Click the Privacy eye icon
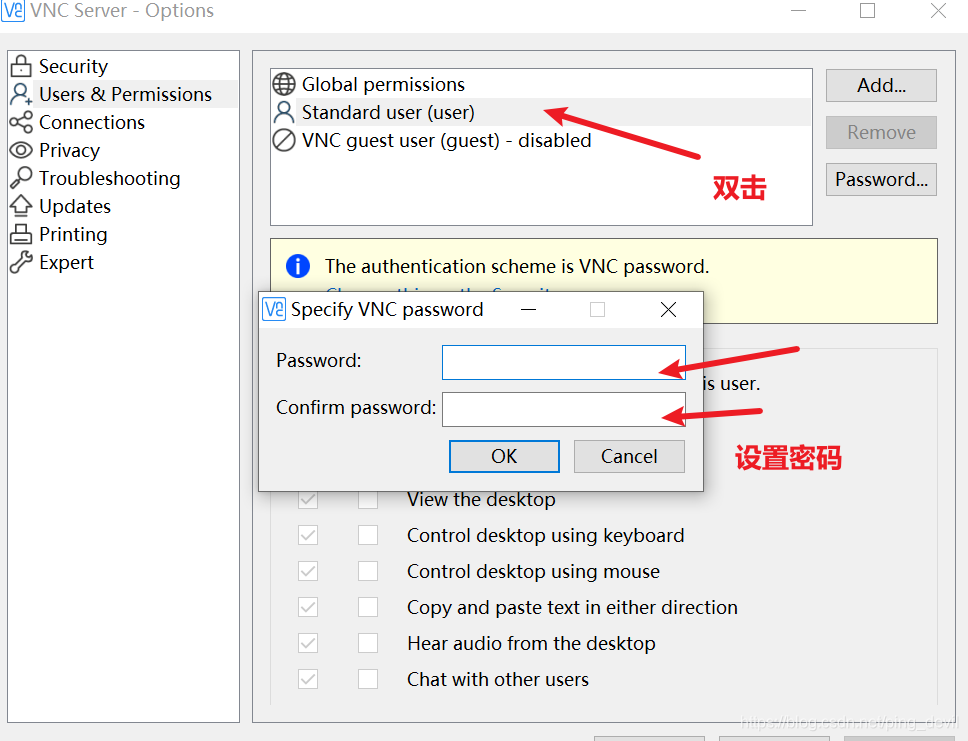Screen dimensions: 968x741 [x=21, y=150]
